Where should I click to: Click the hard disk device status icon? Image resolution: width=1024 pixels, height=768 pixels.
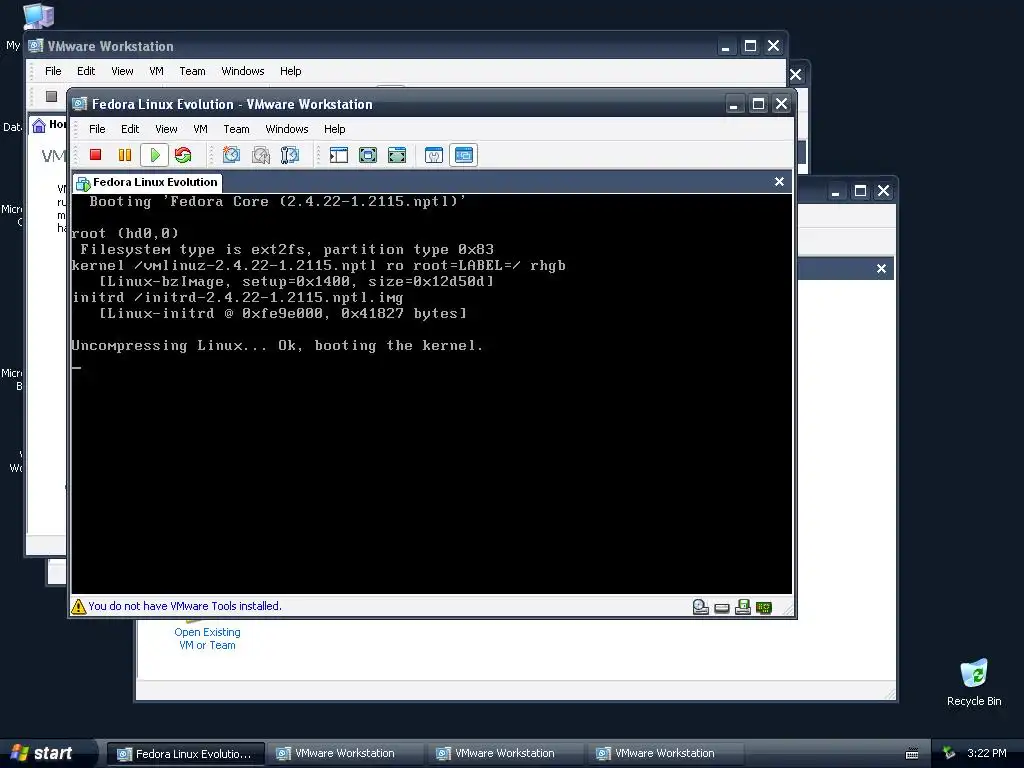(722, 609)
